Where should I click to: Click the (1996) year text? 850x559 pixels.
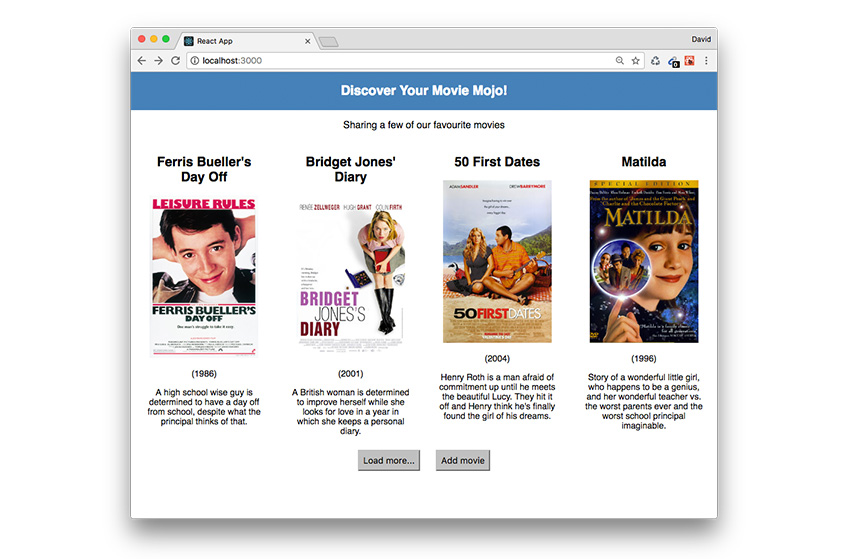pos(644,358)
